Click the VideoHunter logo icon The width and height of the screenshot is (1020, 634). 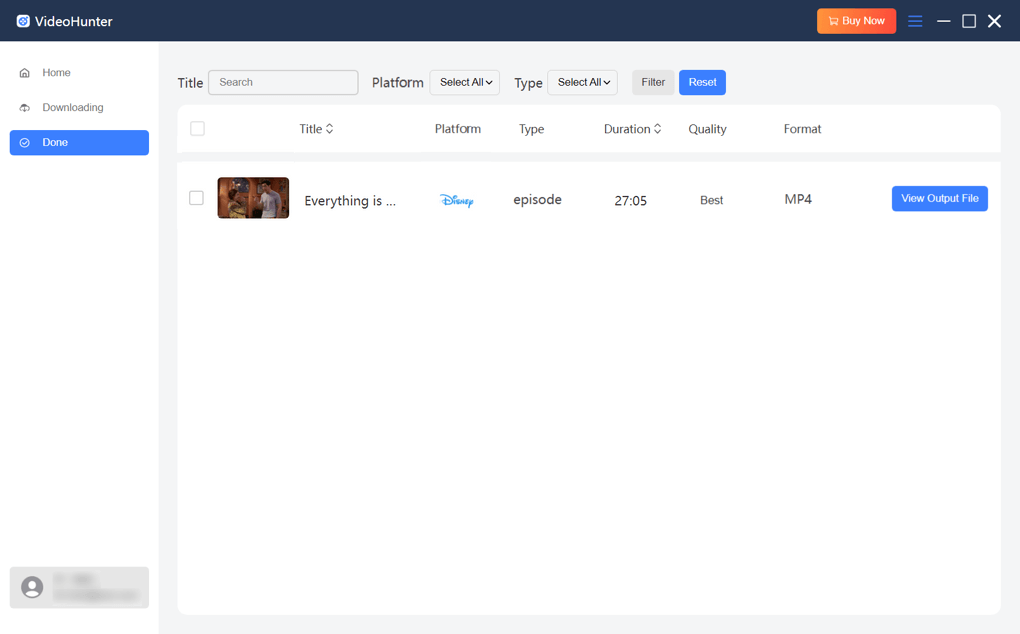click(x=23, y=21)
